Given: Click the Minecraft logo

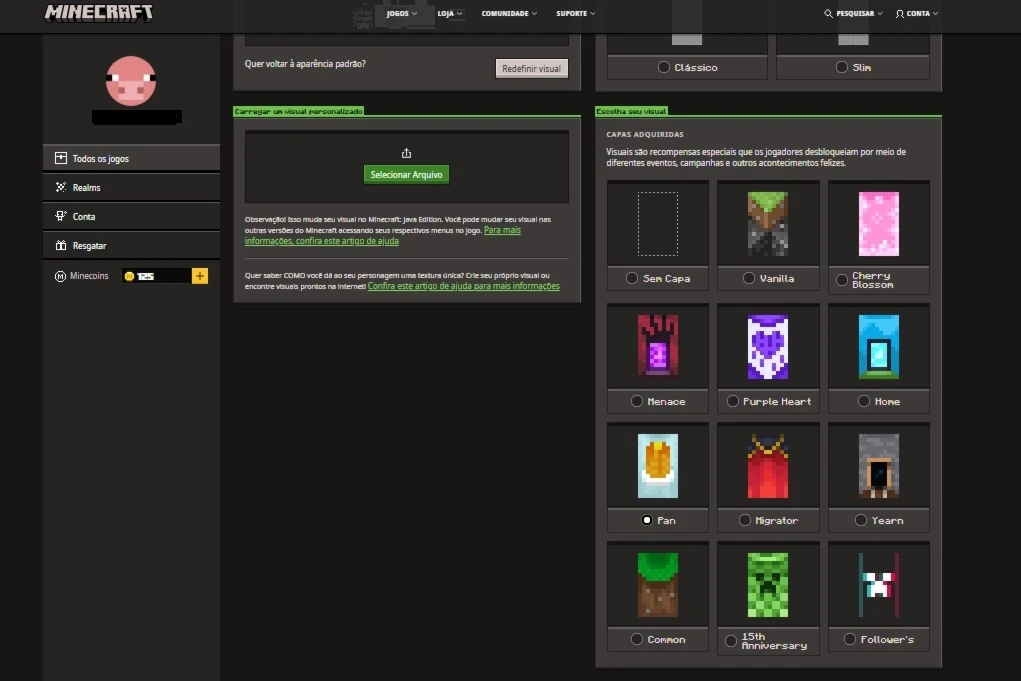Looking at the screenshot, I should pyautogui.click(x=98, y=13).
